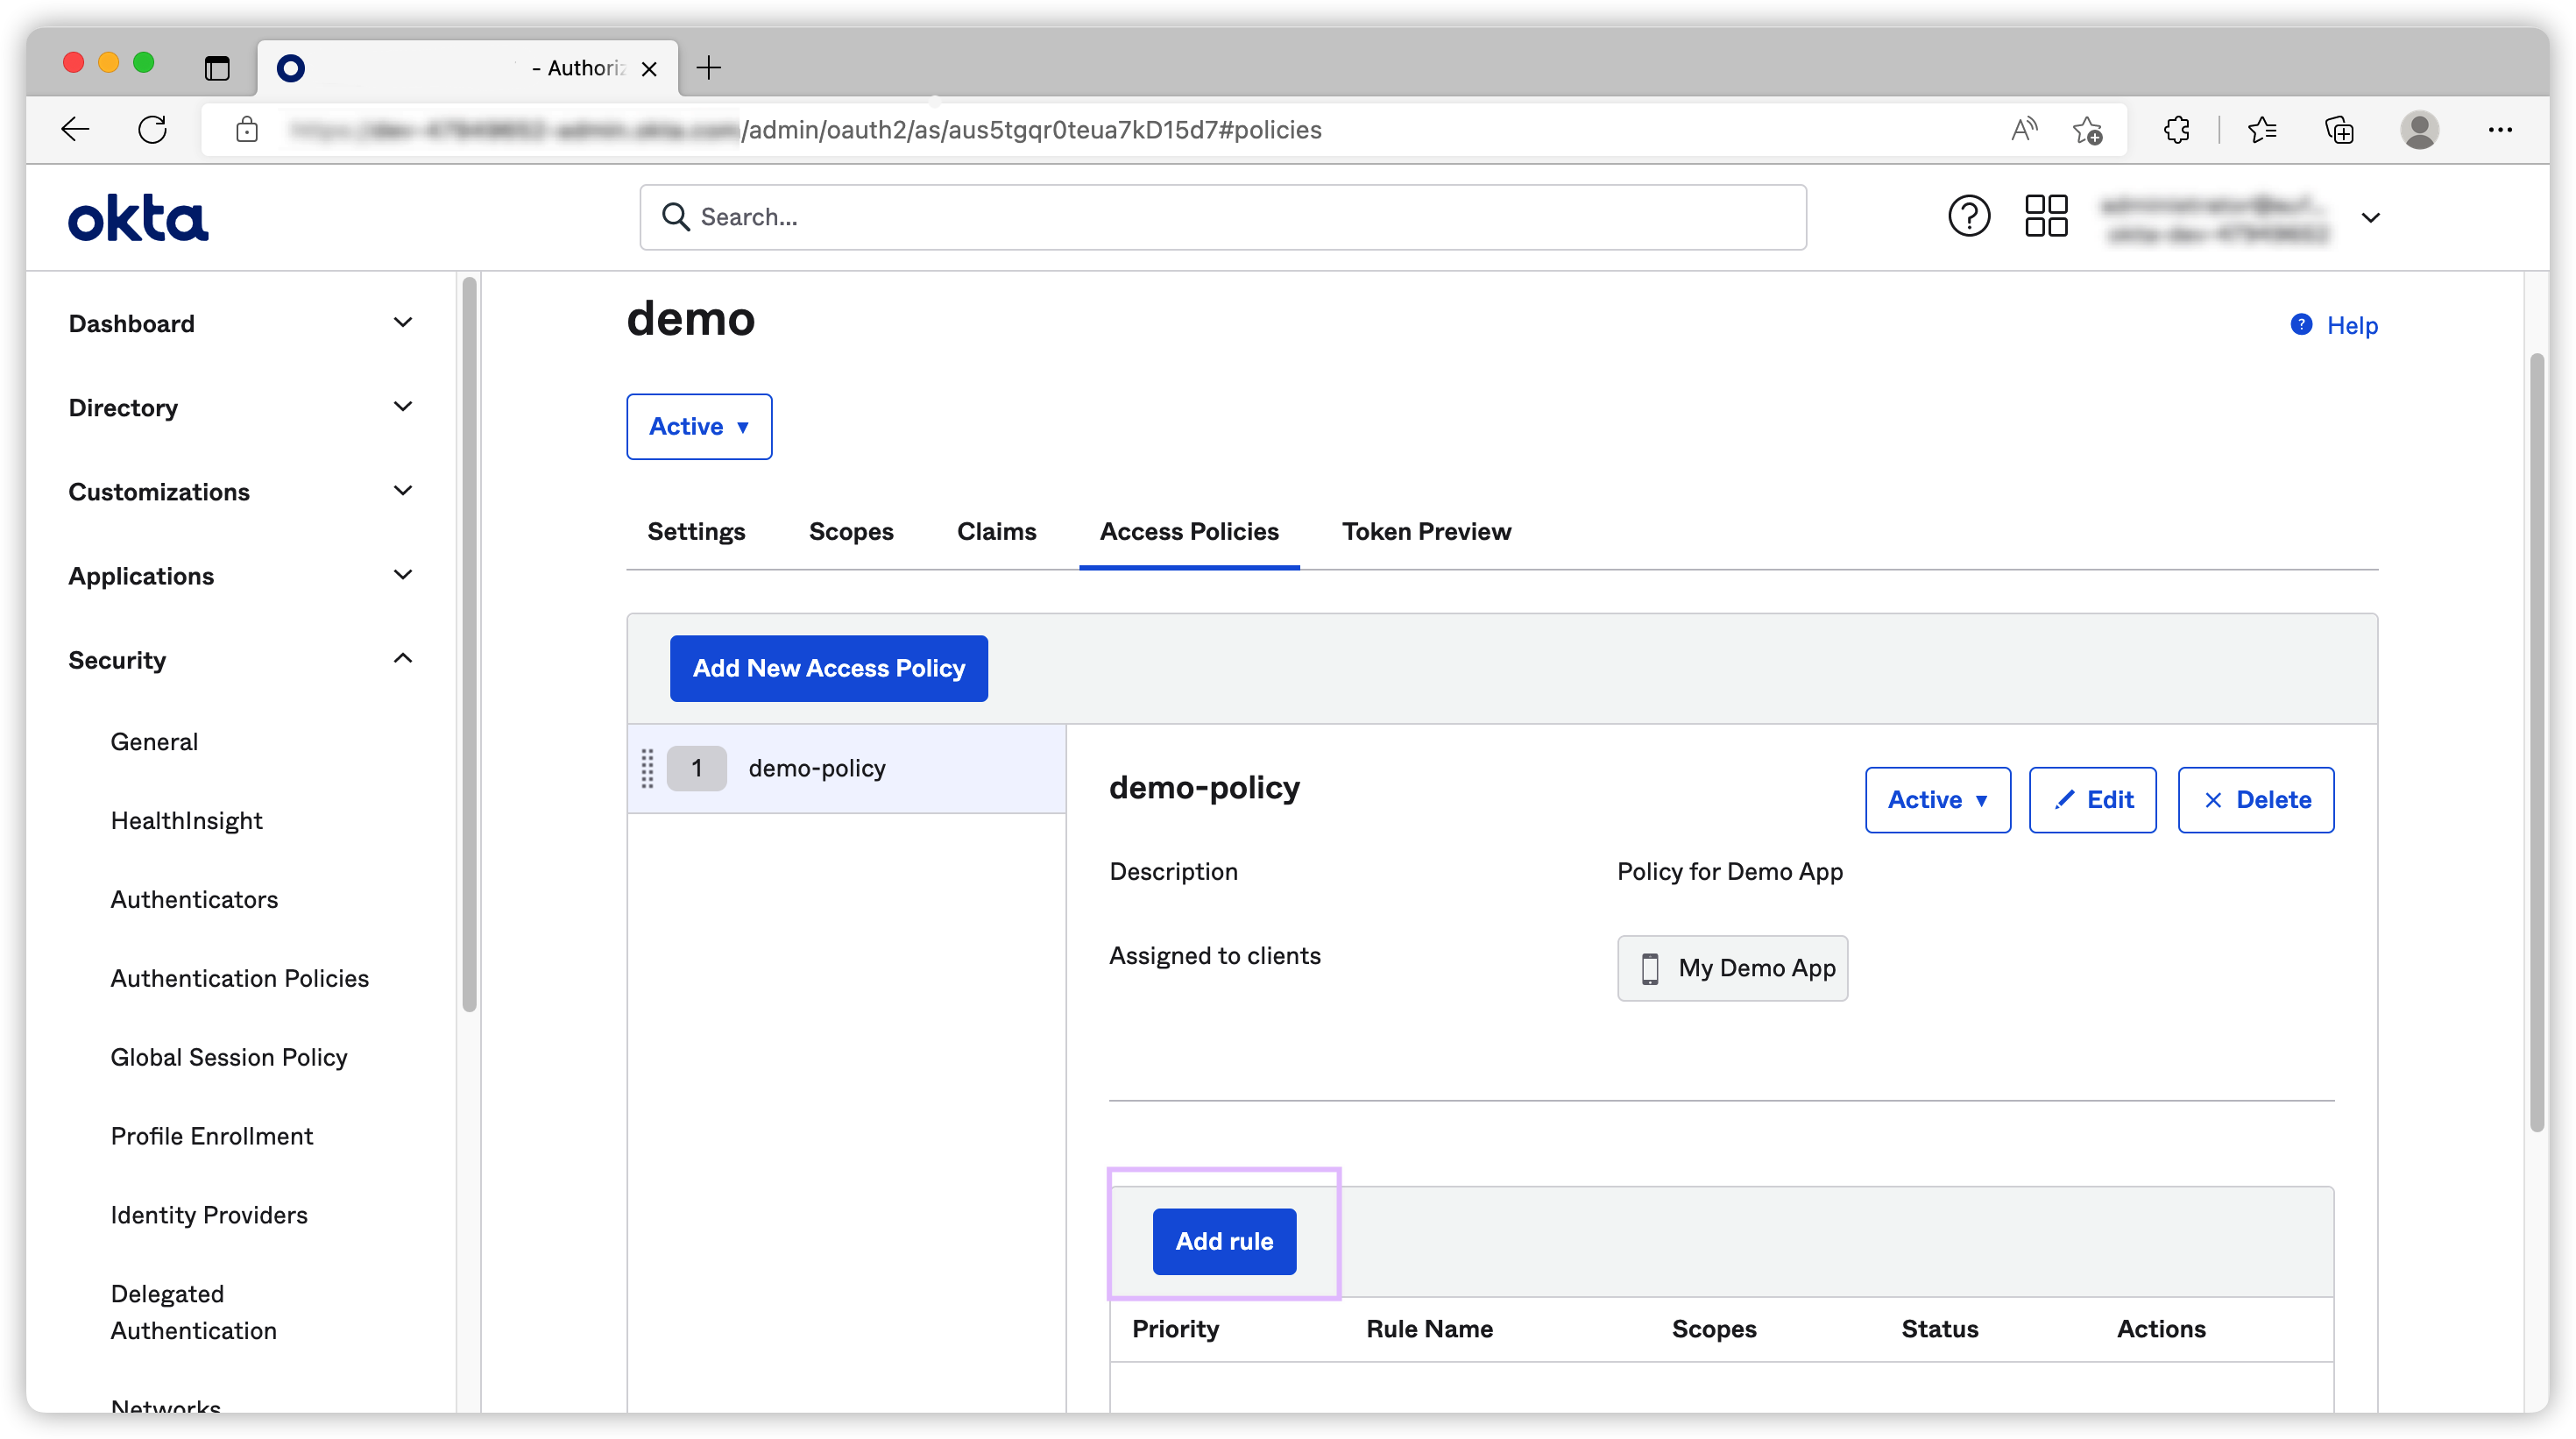Grab the demo-policy drag handle
Screen dimensions: 2576x1439
[647, 768]
